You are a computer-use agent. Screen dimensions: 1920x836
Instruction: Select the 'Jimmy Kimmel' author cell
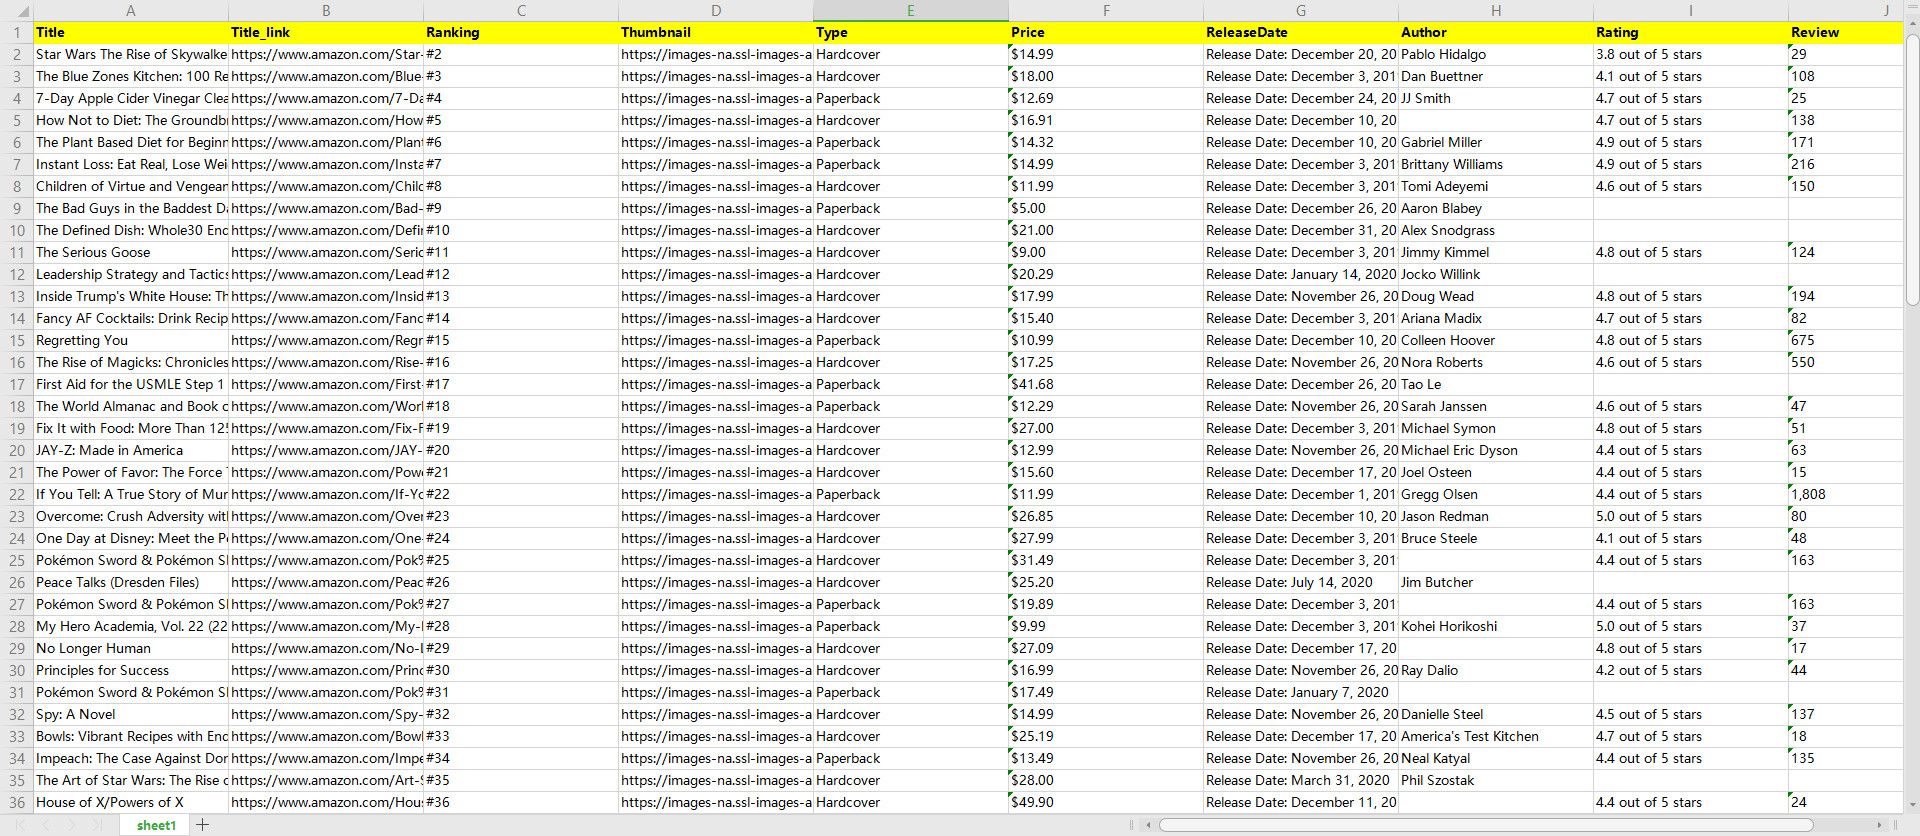pyautogui.click(x=1496, y=252)
